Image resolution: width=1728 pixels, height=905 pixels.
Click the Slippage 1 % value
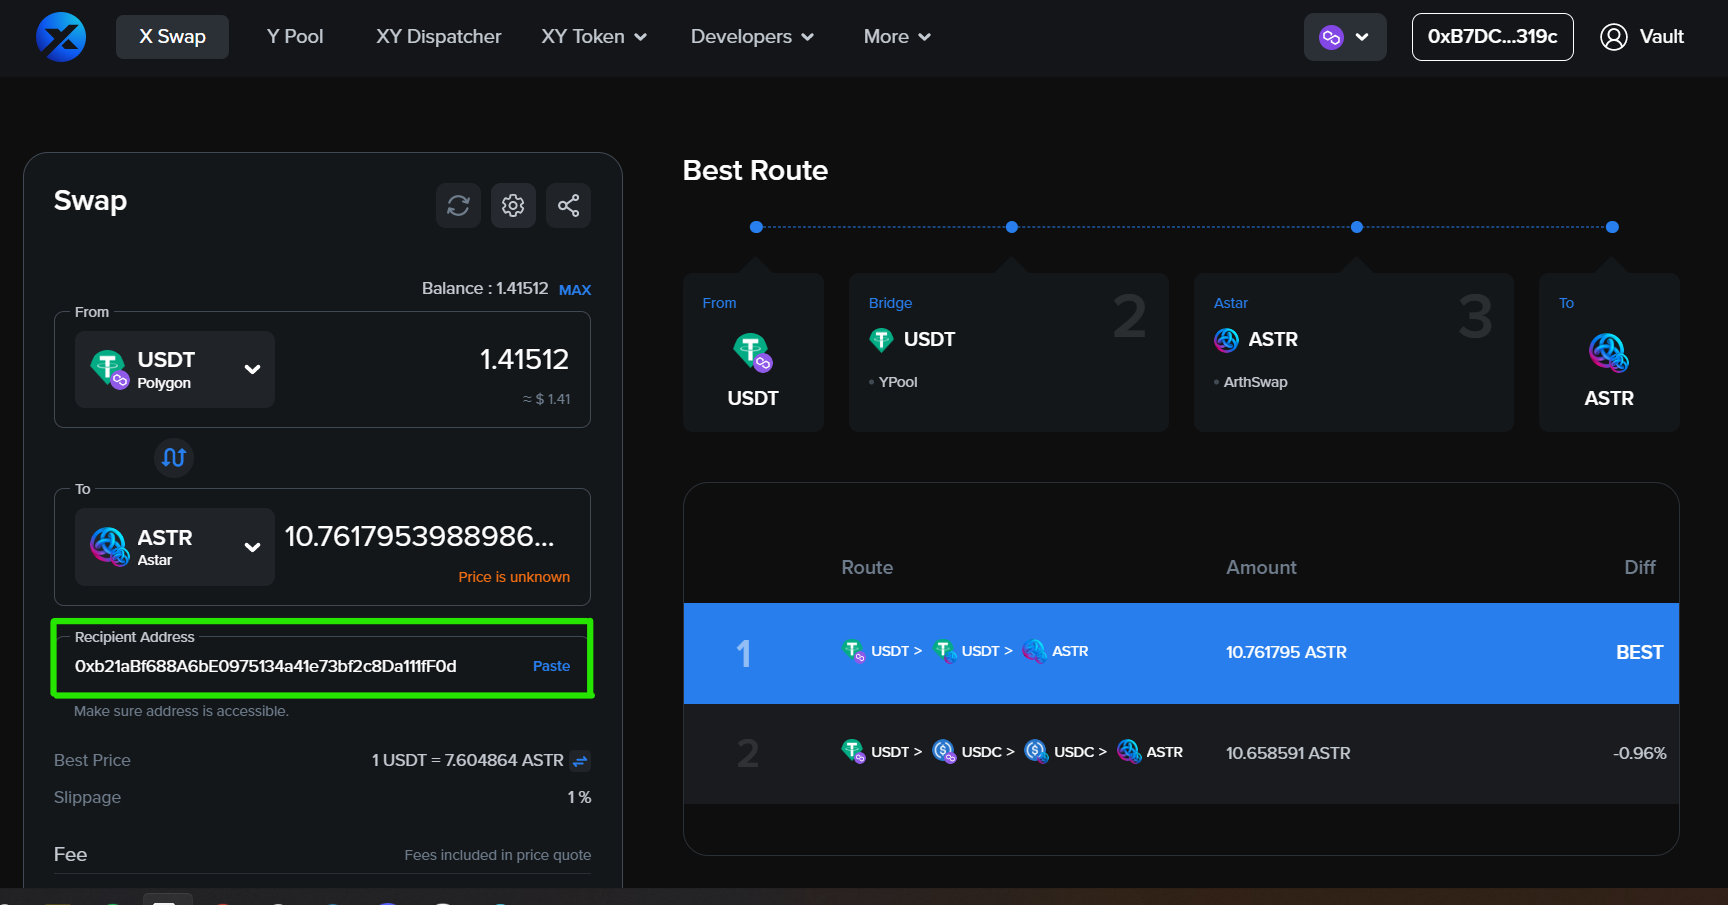(x=579, y=797)
